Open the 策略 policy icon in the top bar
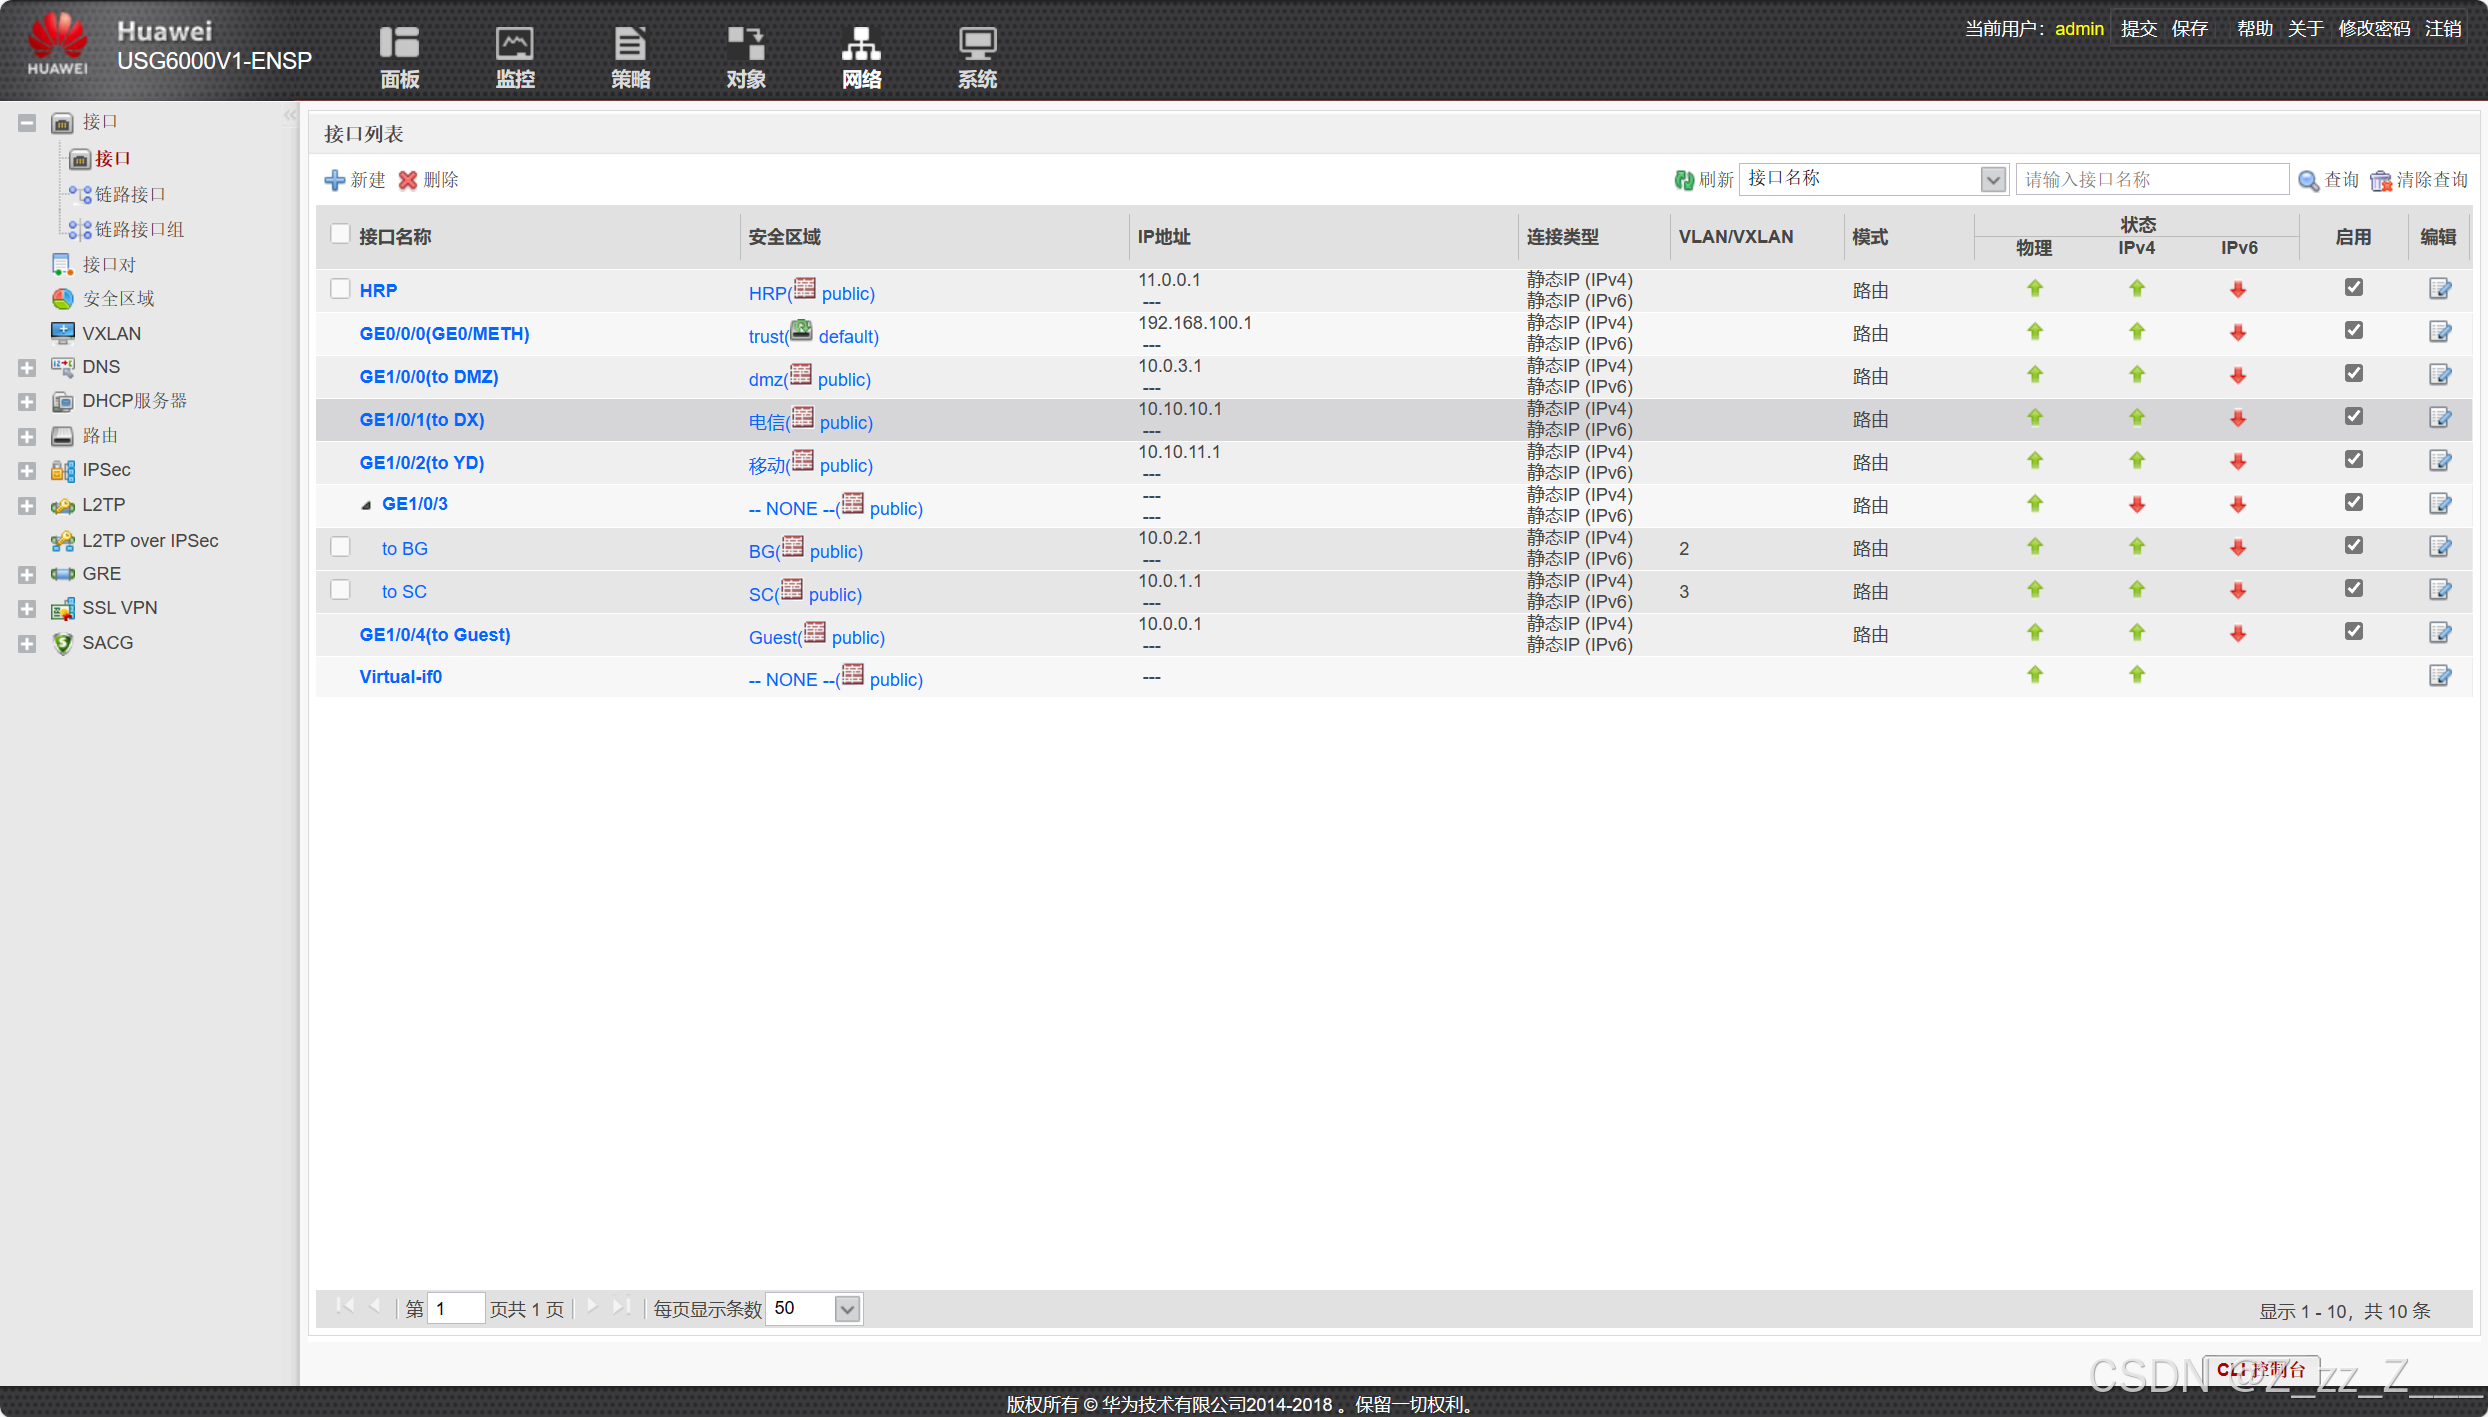Screen dimensions: 2488x1417 630,45
